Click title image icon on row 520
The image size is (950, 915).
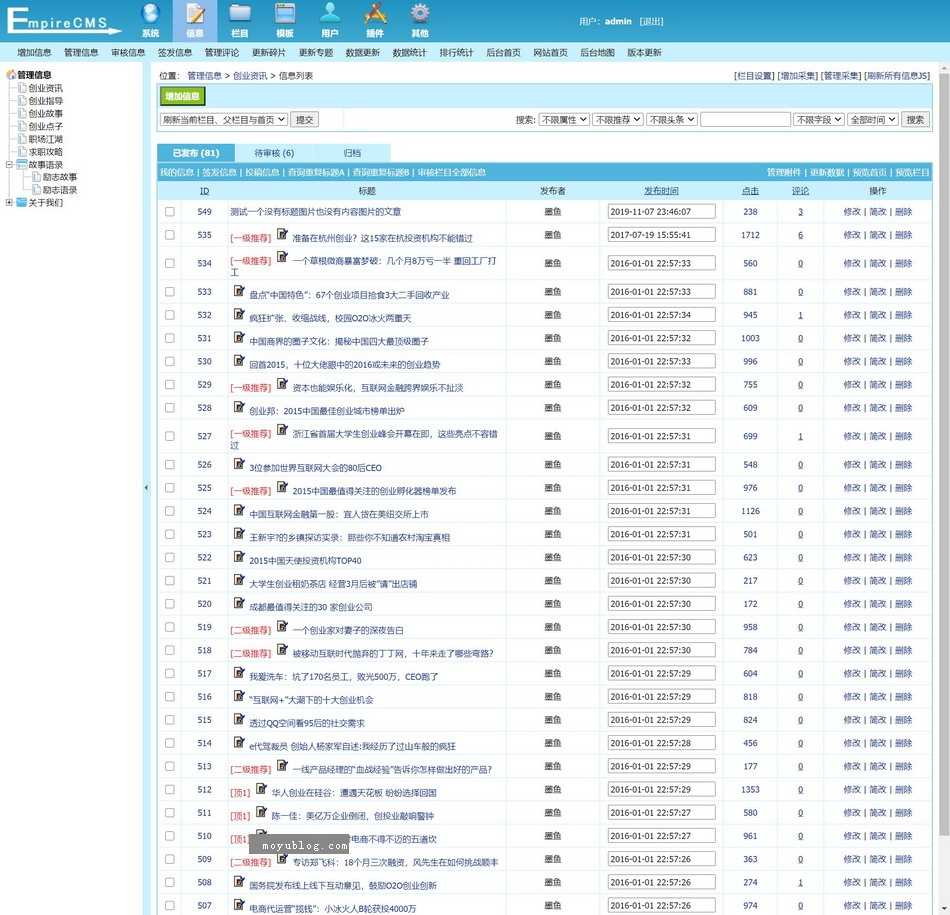click(239, 603)
